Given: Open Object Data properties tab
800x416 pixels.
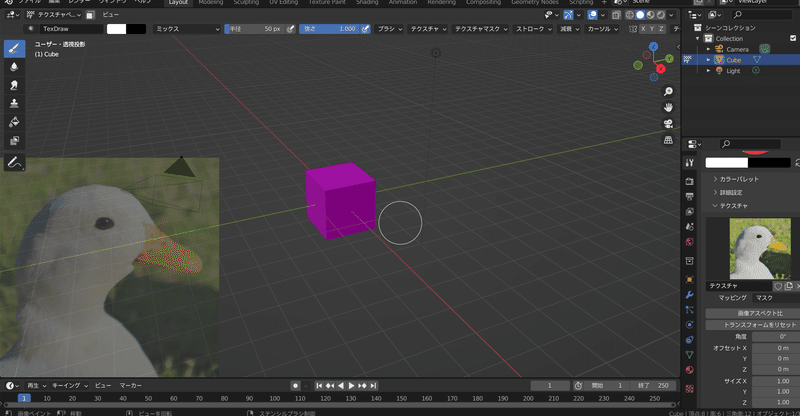Looking at the screenshot, I should (690, 355).
